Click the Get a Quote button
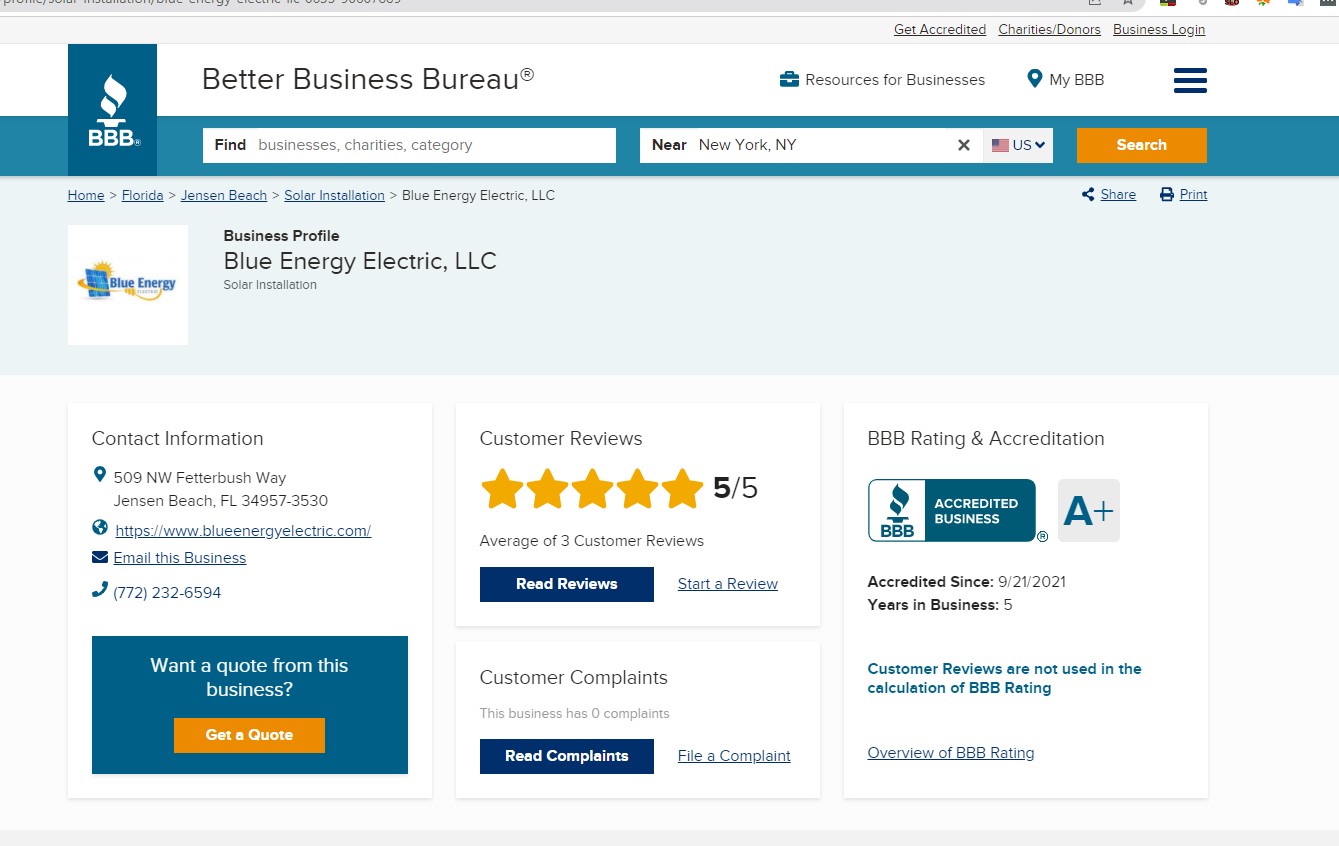This screenshot has width=1339, height=846. [249, 735]
